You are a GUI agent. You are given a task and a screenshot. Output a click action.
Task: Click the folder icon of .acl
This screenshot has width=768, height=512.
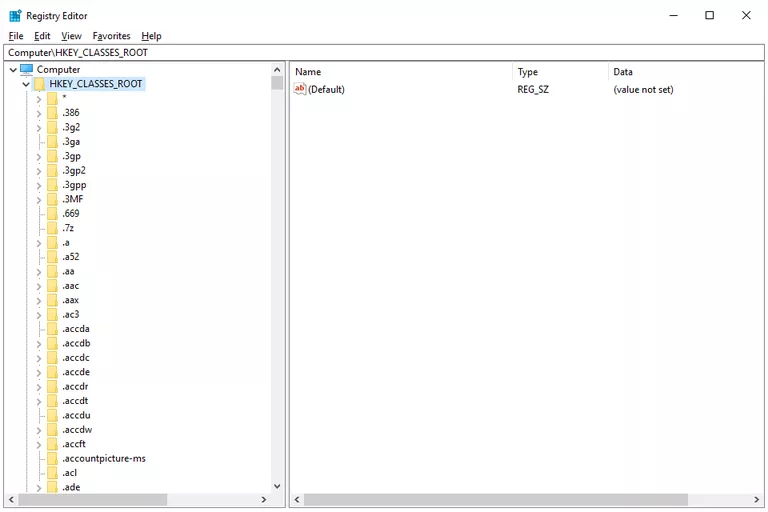pyautogui.click(x=52, y=473)
